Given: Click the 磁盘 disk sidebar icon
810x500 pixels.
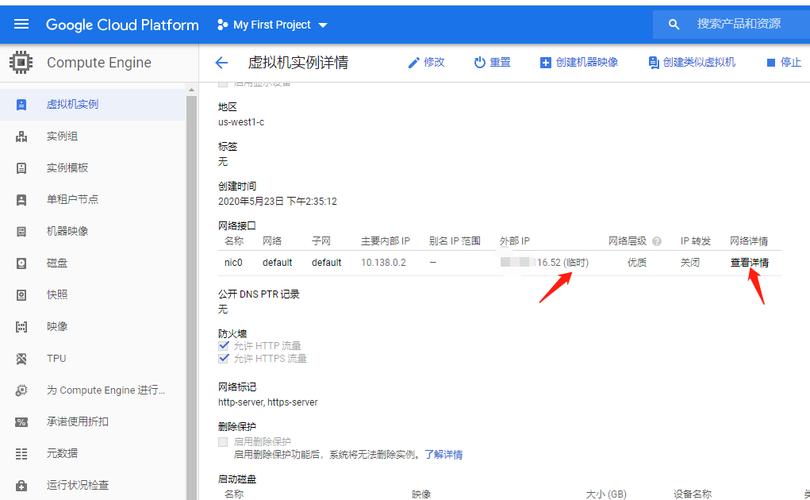Looking at the screenshot, I should [21, 263].
